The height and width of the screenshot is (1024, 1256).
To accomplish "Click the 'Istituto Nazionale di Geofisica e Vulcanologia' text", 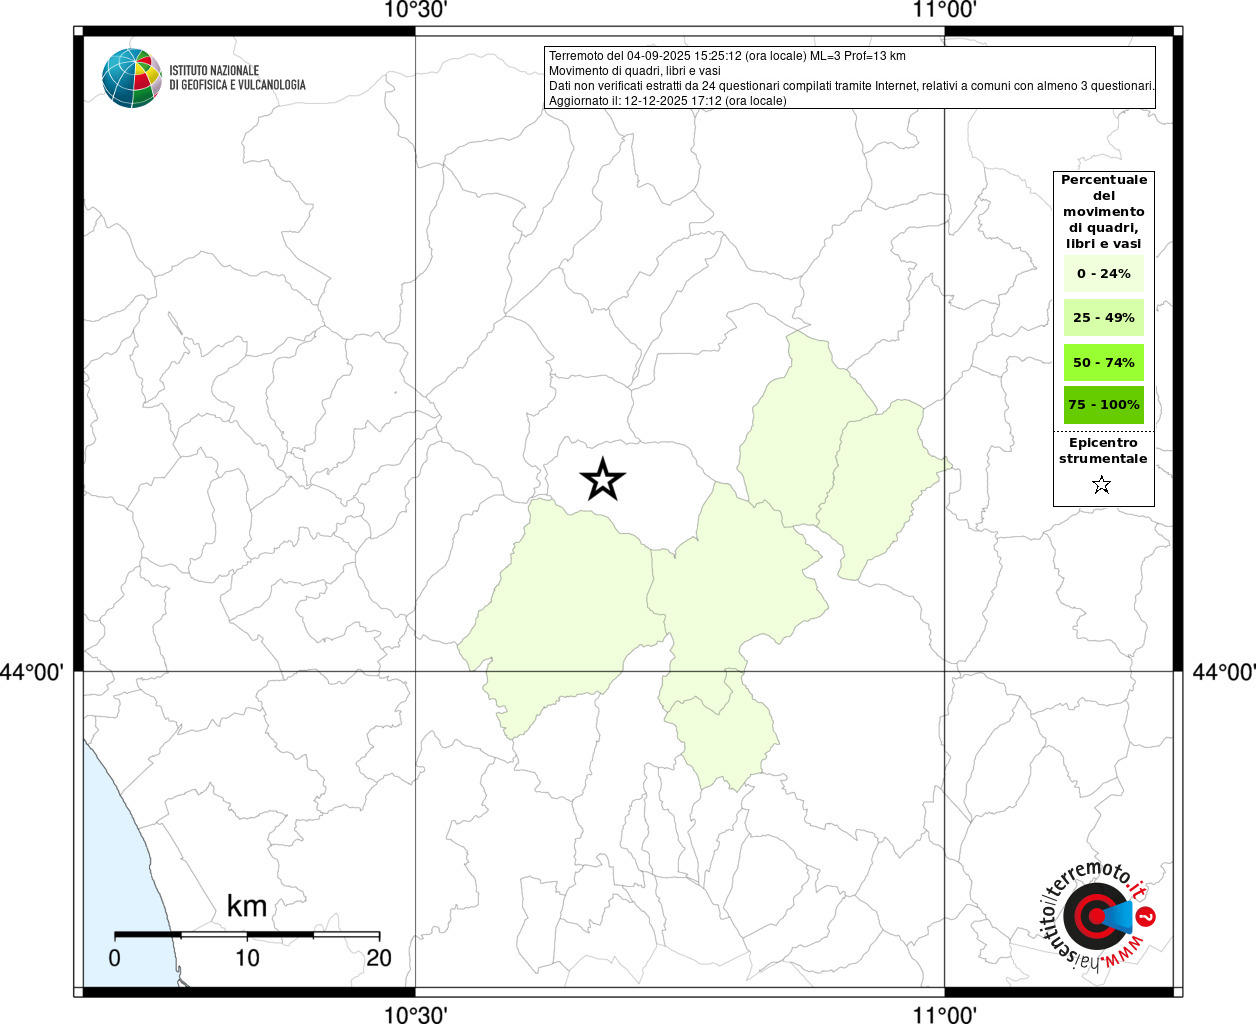I will click(x=237, y=78).
